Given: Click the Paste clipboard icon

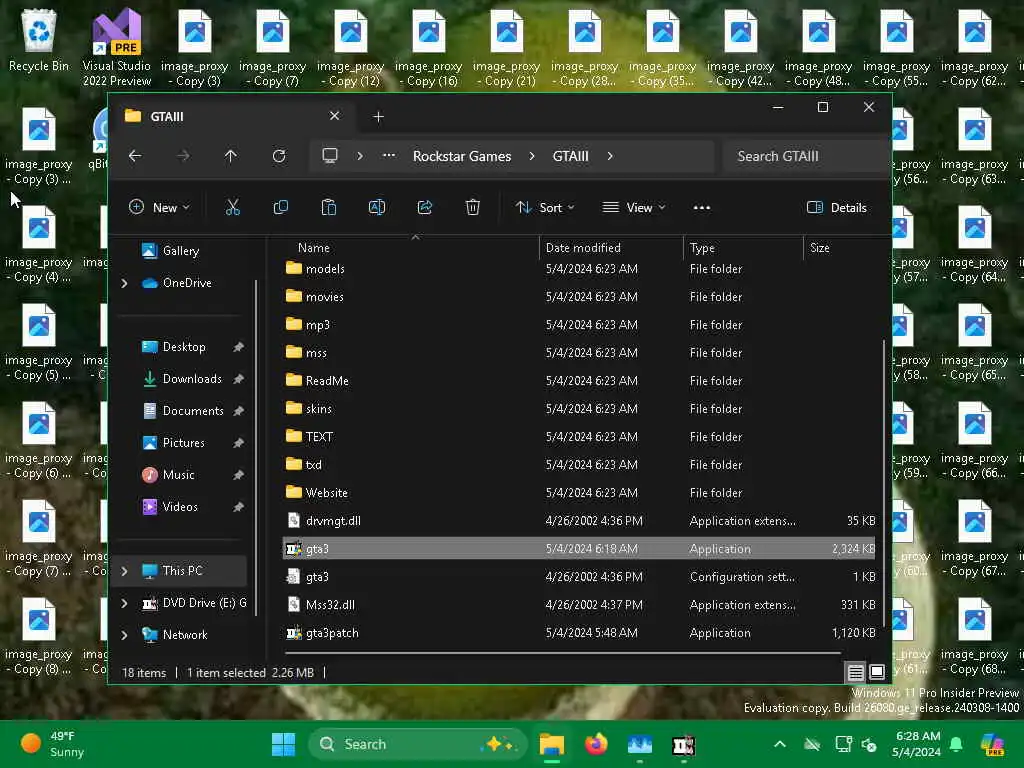Looking at the screenshot, I should point(328,208).
